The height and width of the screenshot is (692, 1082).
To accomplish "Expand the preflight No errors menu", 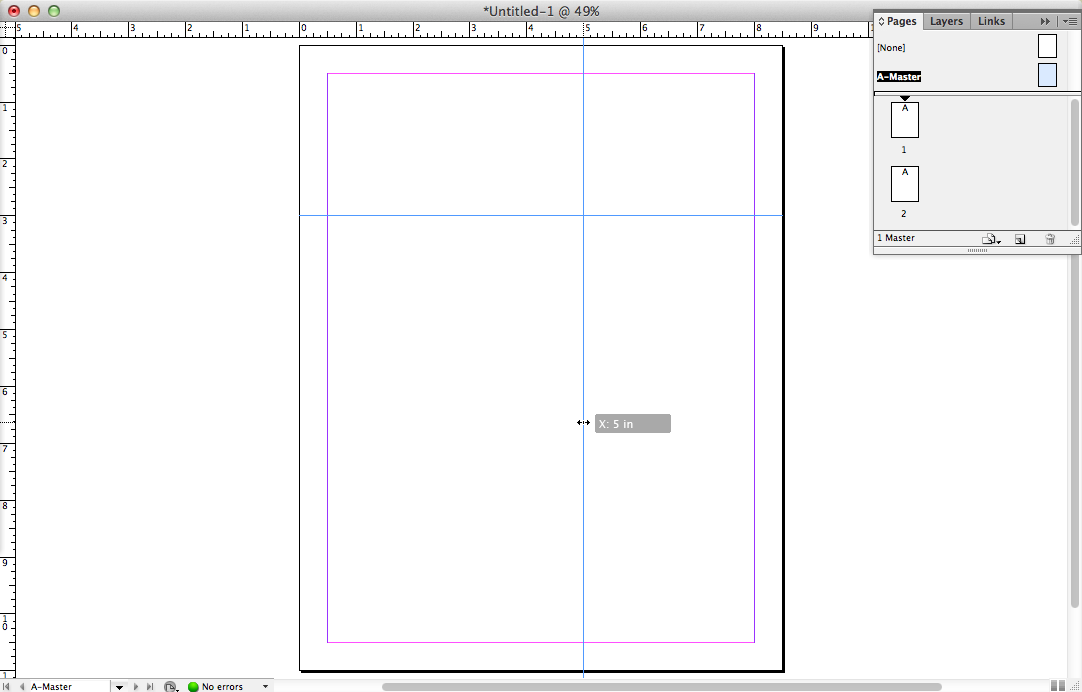I will tap(266, 687).
